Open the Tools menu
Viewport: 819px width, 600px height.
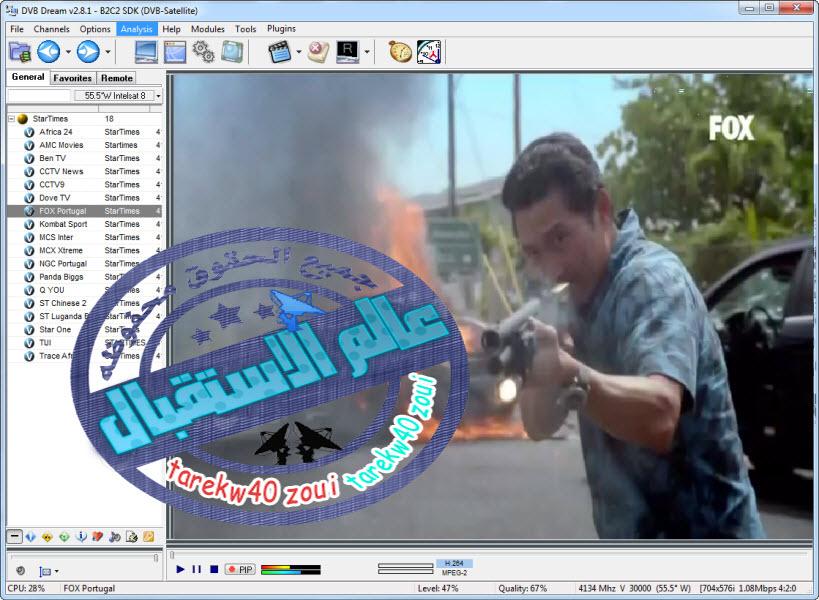[x=245, y=29]
